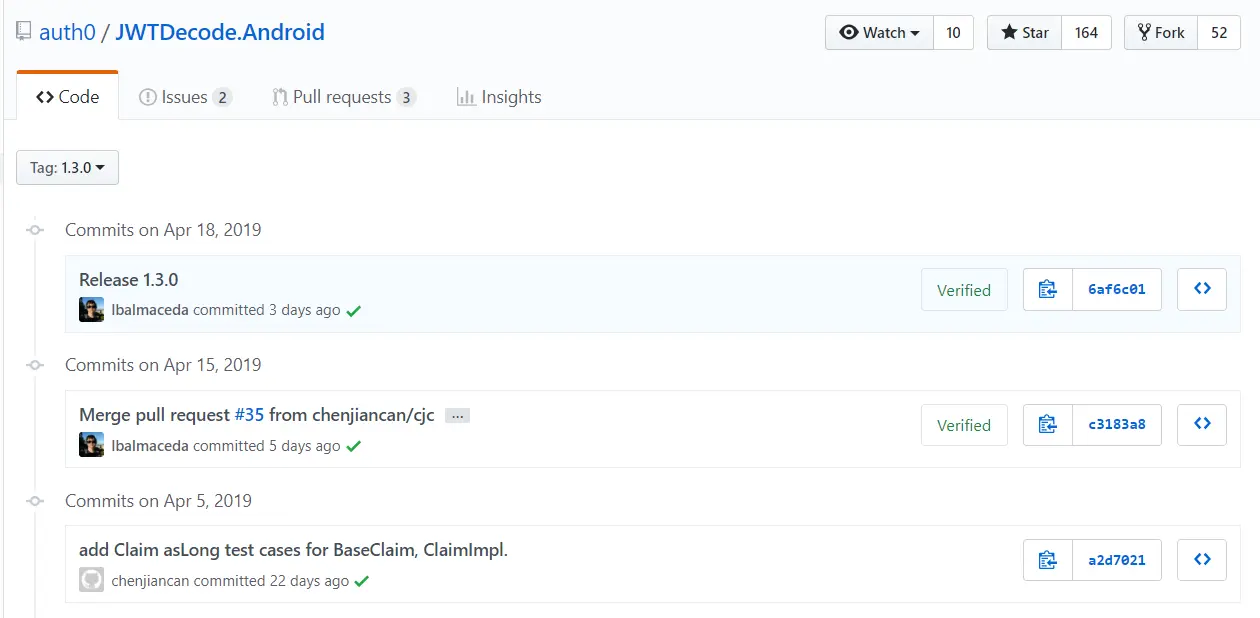This screenshot has height=618, width=1260.
Task: Fork the repository
Action: [1160, 32]
